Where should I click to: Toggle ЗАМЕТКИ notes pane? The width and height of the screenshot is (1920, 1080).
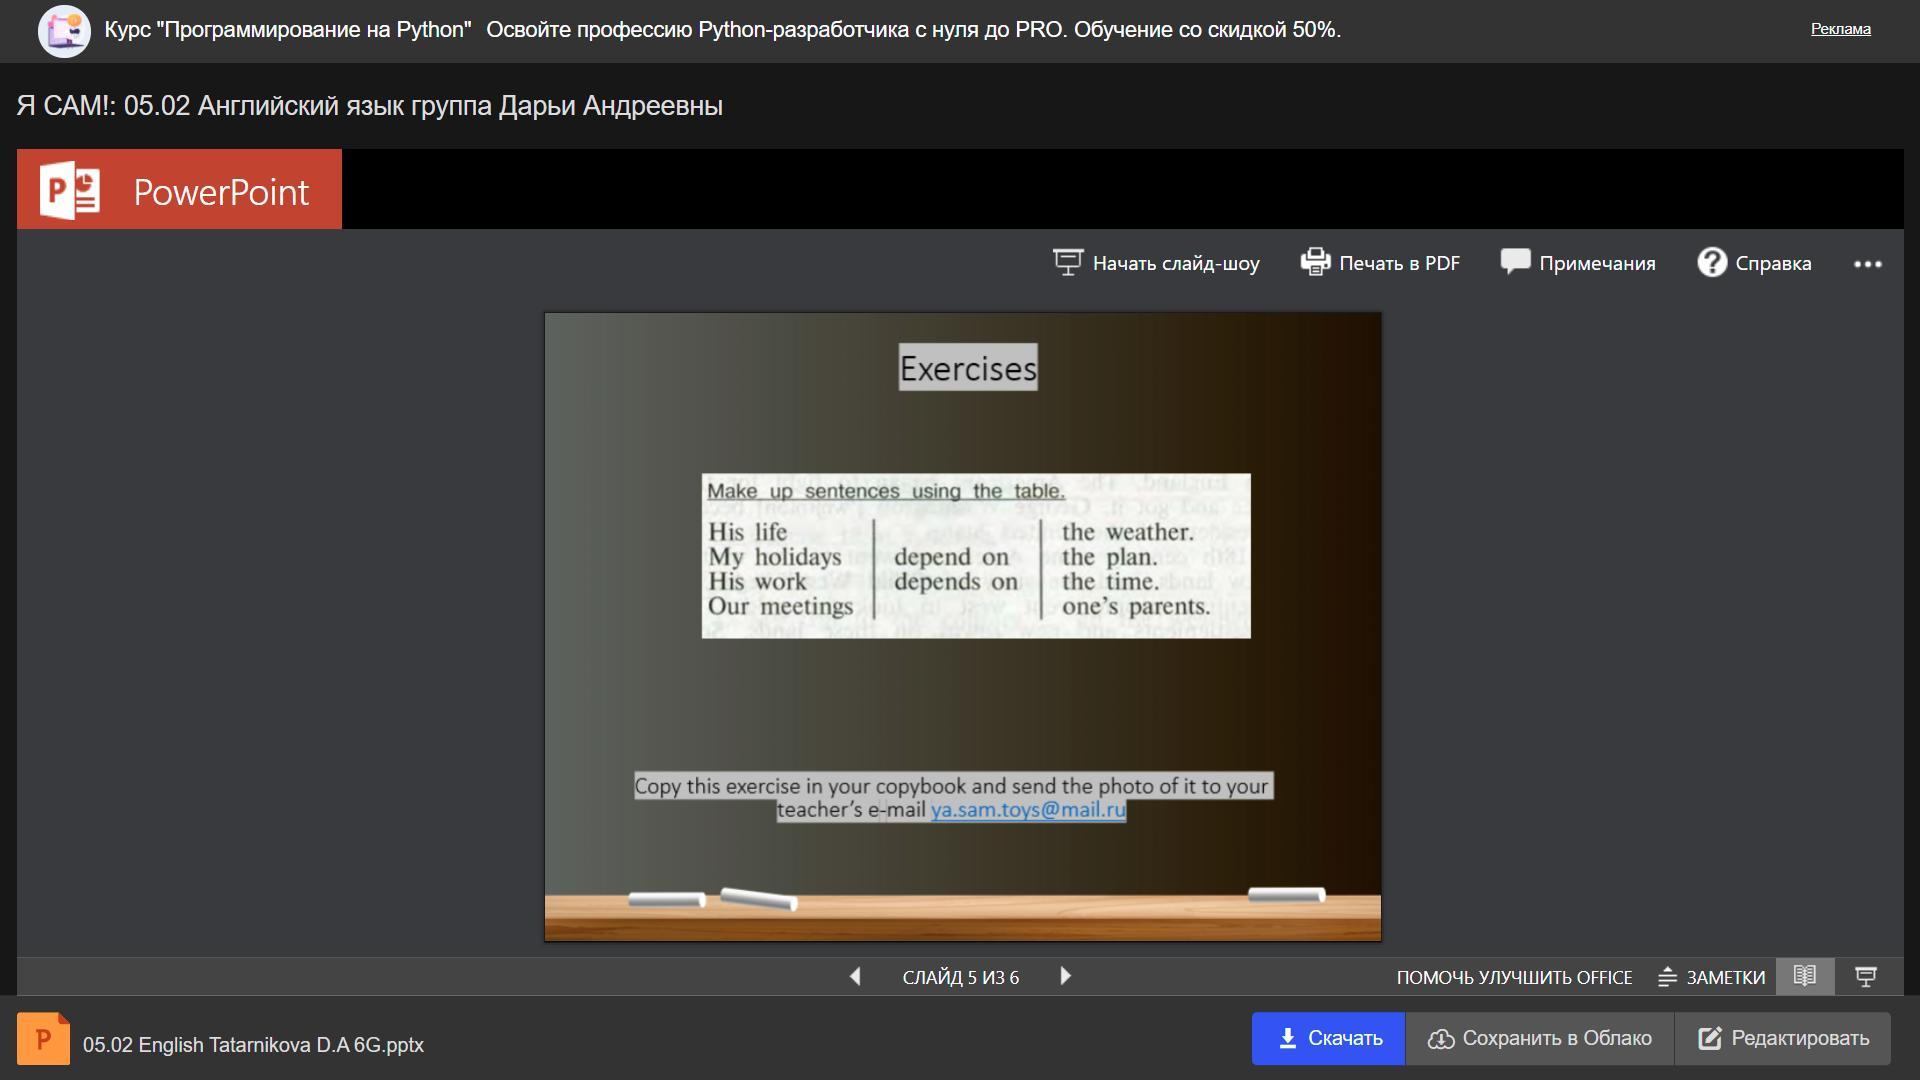1712,977
